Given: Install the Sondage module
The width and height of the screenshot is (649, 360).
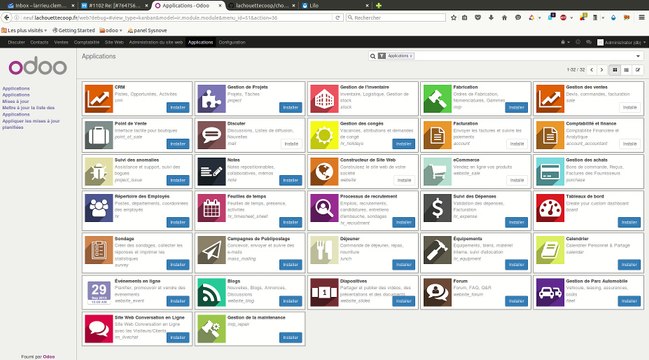Looking at the screenshot, I should (178, 265).
